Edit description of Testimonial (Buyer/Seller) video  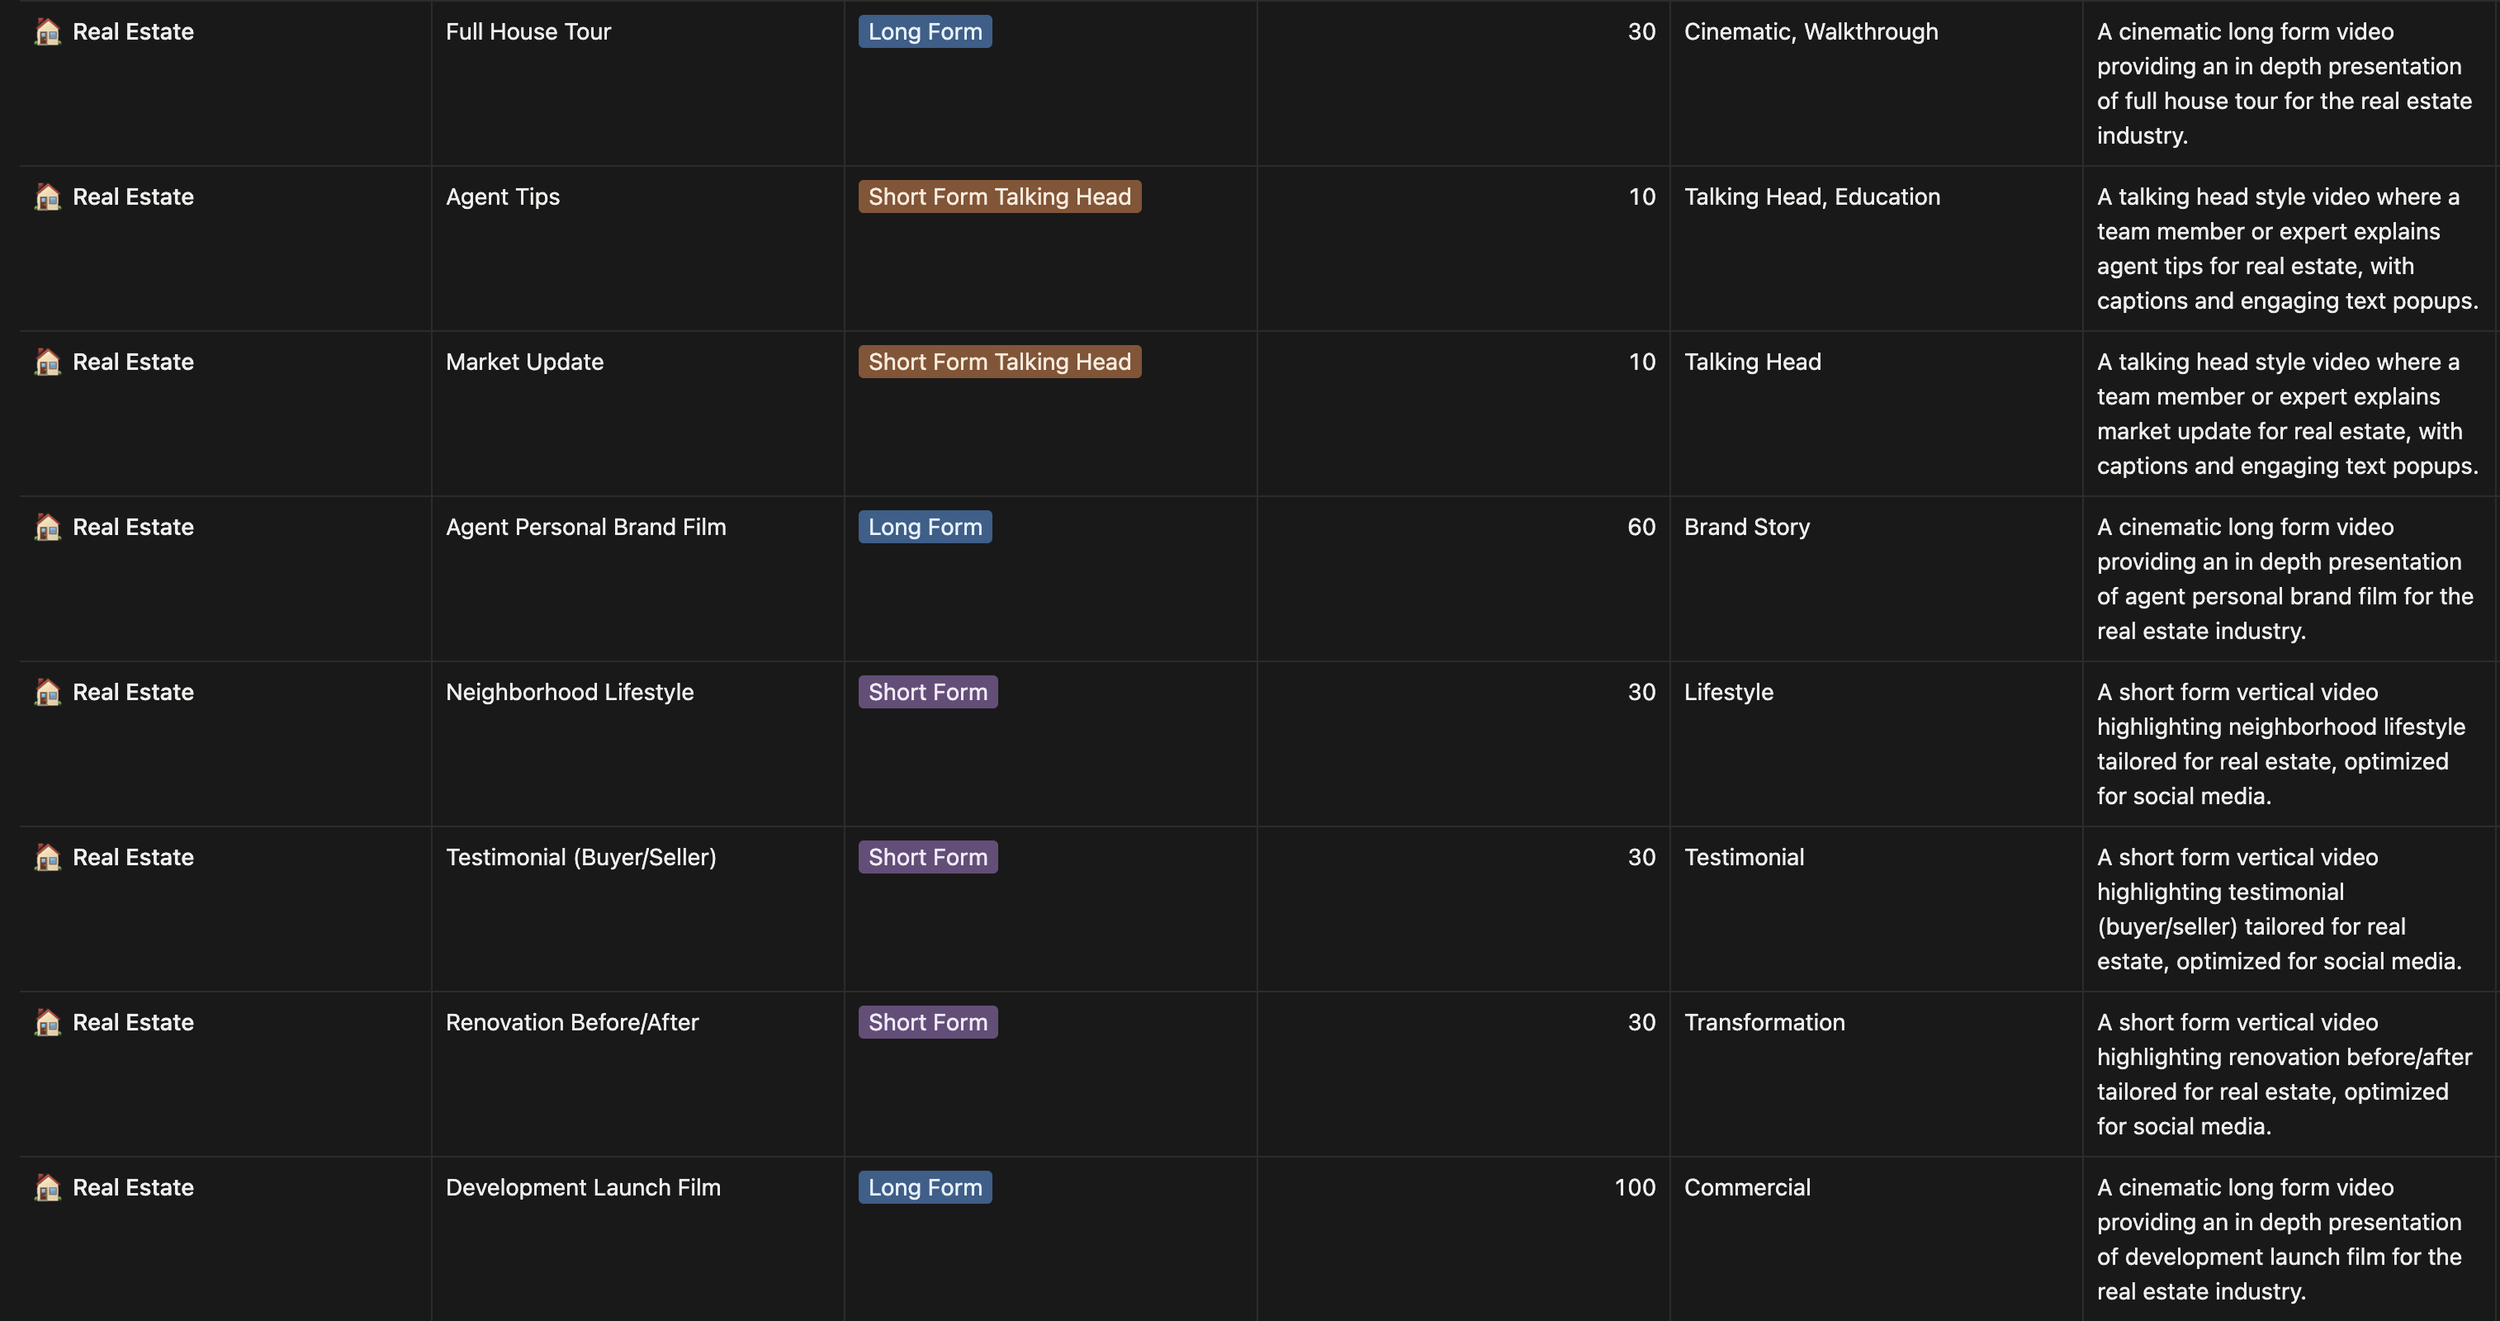point(2278,909)
